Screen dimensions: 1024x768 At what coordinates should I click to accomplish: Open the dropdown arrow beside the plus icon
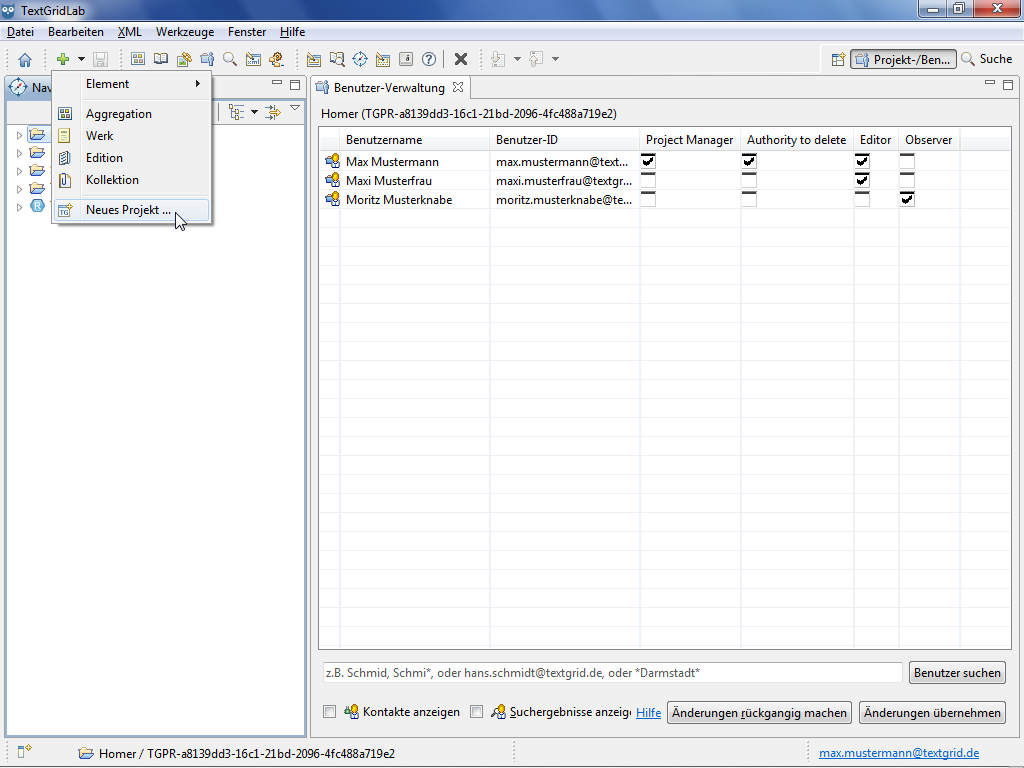coord(82,60)
